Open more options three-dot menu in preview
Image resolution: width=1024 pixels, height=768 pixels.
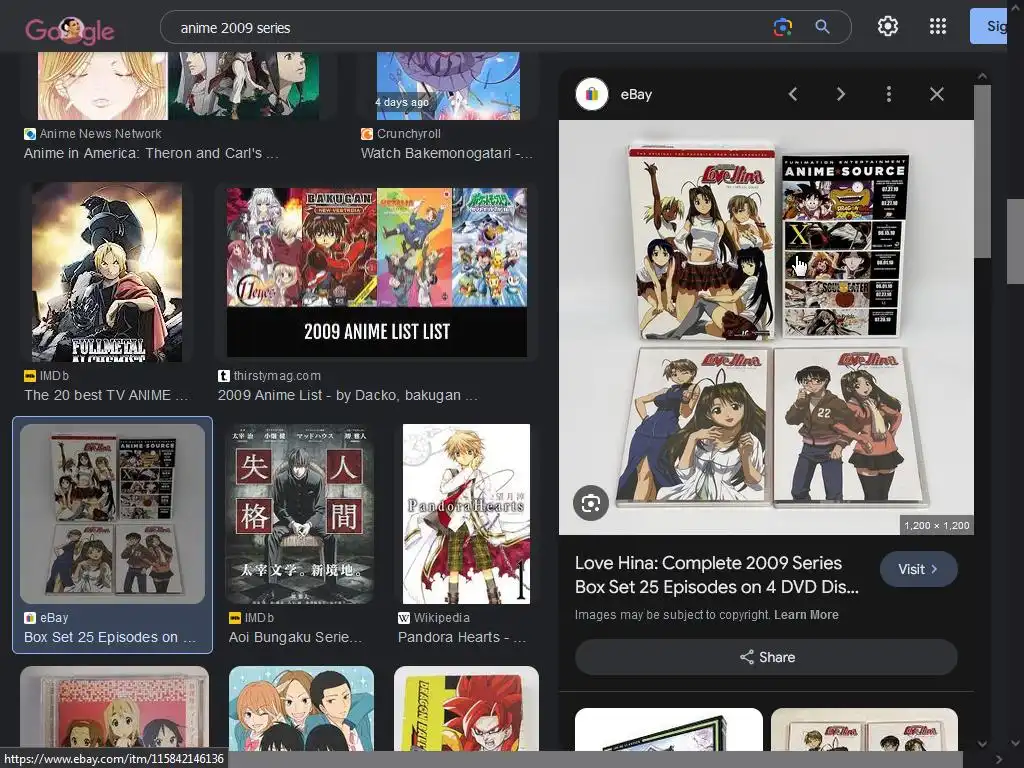click(888, 94)
